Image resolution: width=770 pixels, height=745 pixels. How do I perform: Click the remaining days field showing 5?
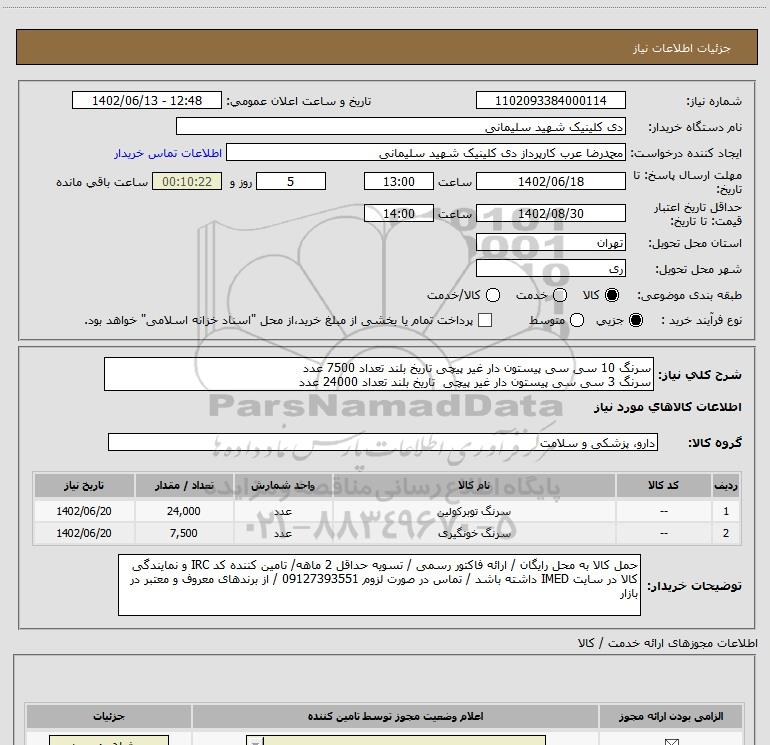point(291,181)
